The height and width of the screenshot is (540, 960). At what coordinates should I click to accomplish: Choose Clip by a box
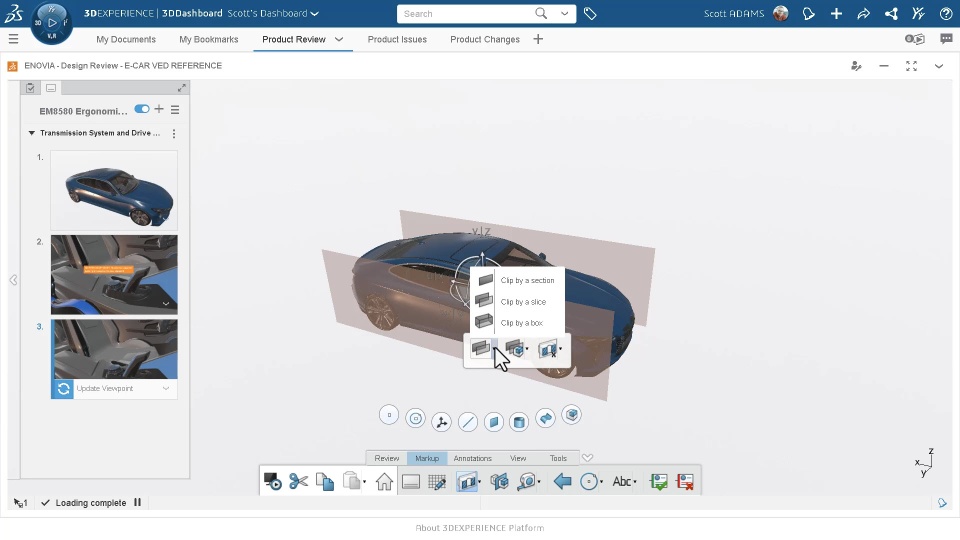[517, 323]
